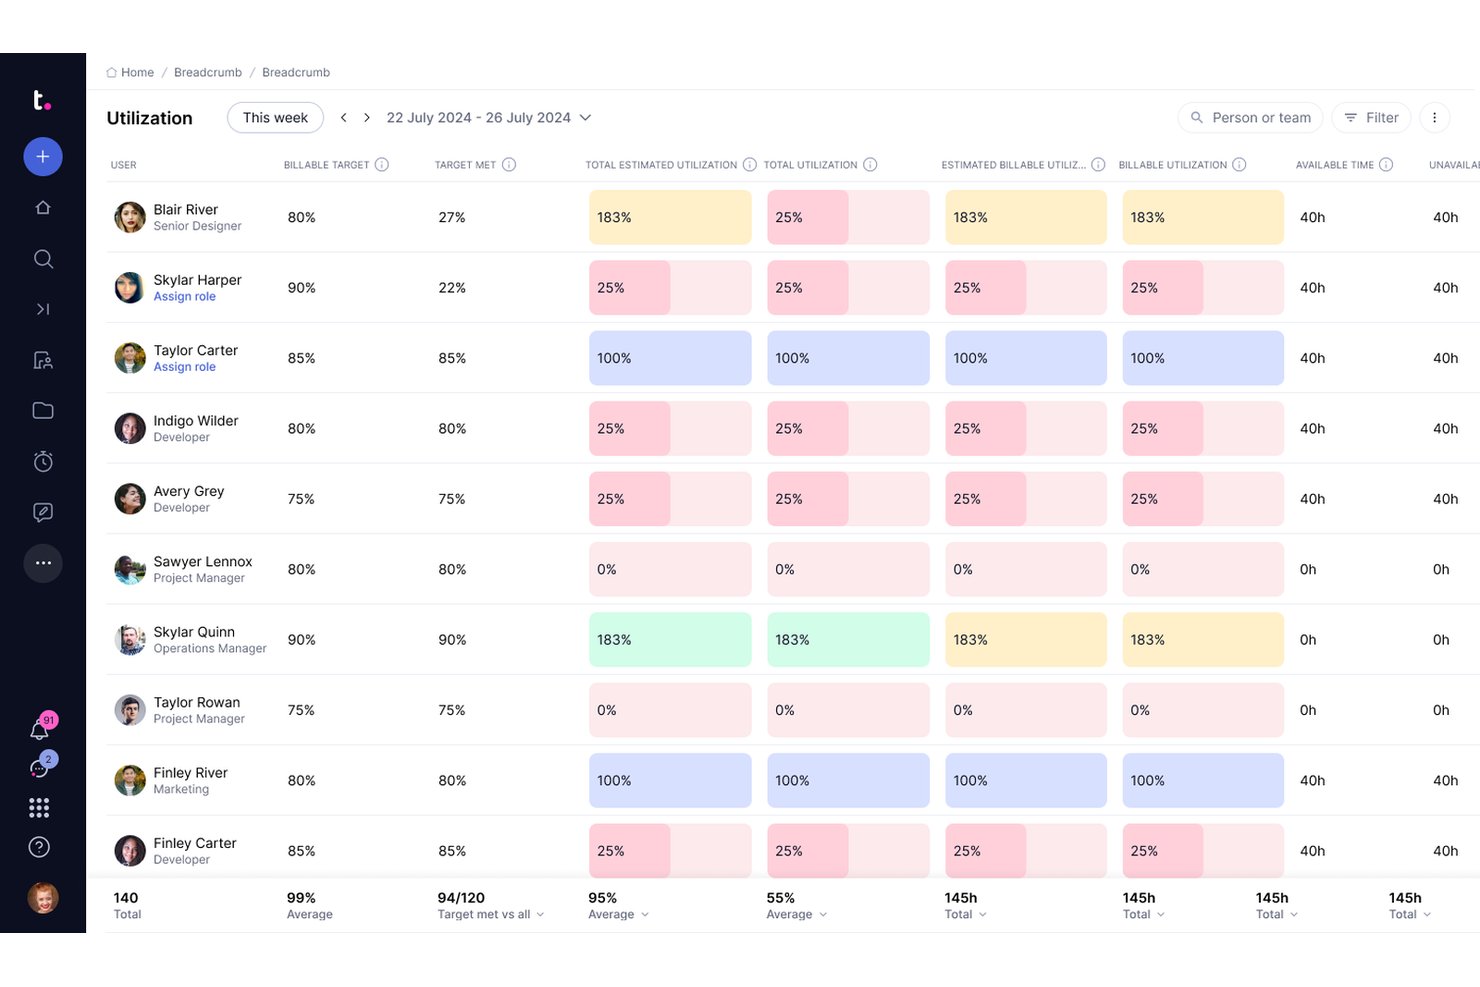Open the notes/edit chat icon in sidebar
This screenshot has width=1480, height=987.
click(x=43, y=512)
